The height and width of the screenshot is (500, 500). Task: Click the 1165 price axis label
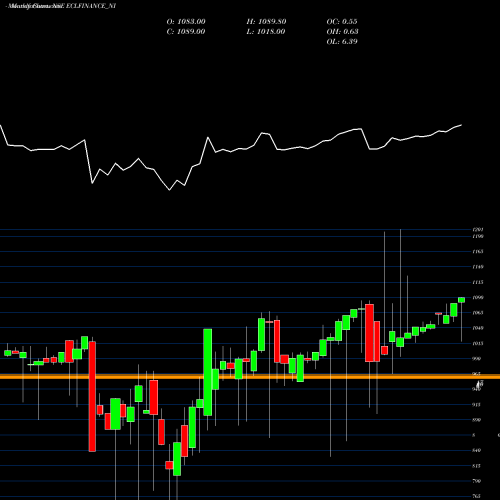point(477,252)
